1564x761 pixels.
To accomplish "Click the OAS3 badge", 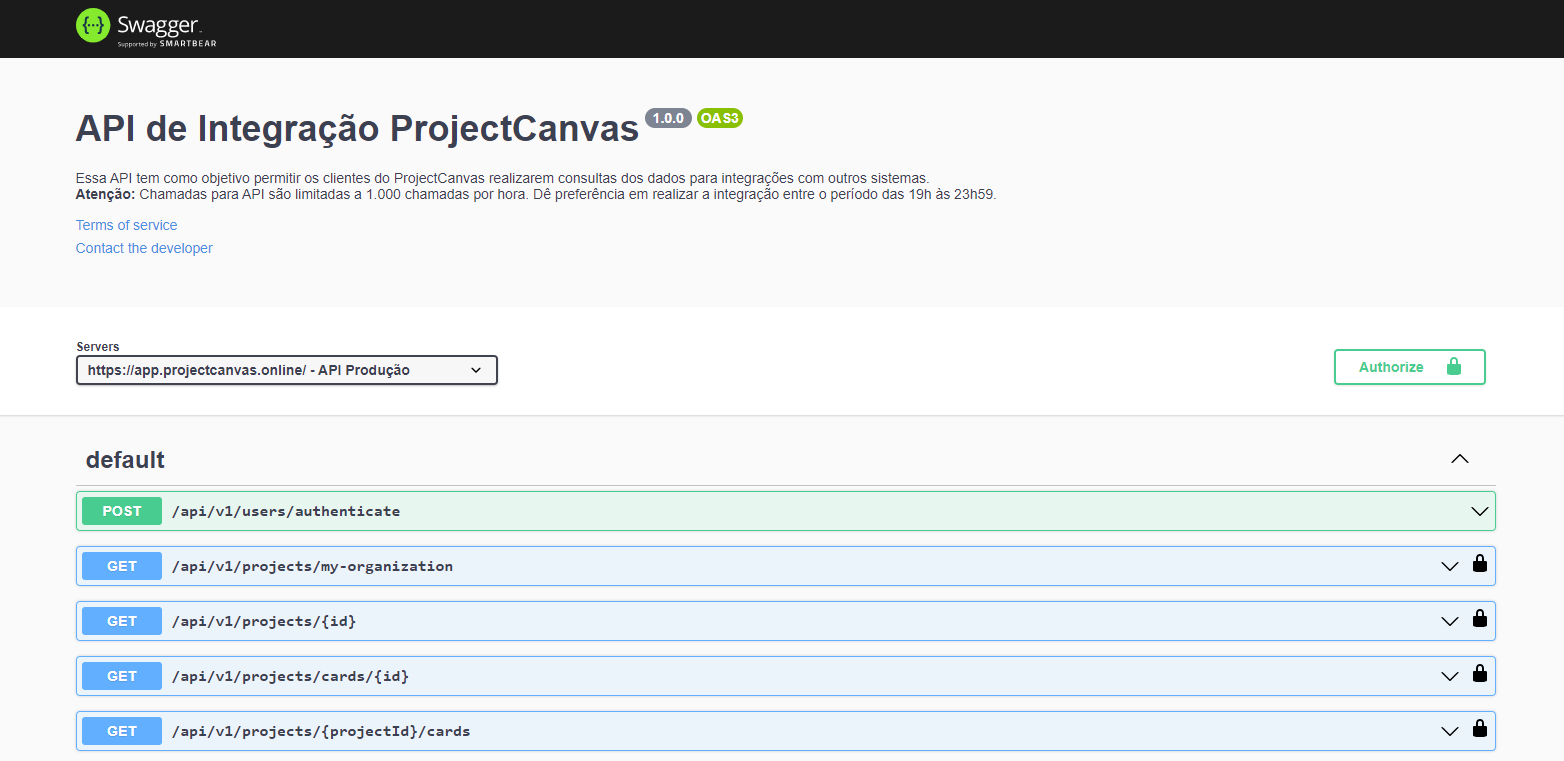I will click(720, 118).
